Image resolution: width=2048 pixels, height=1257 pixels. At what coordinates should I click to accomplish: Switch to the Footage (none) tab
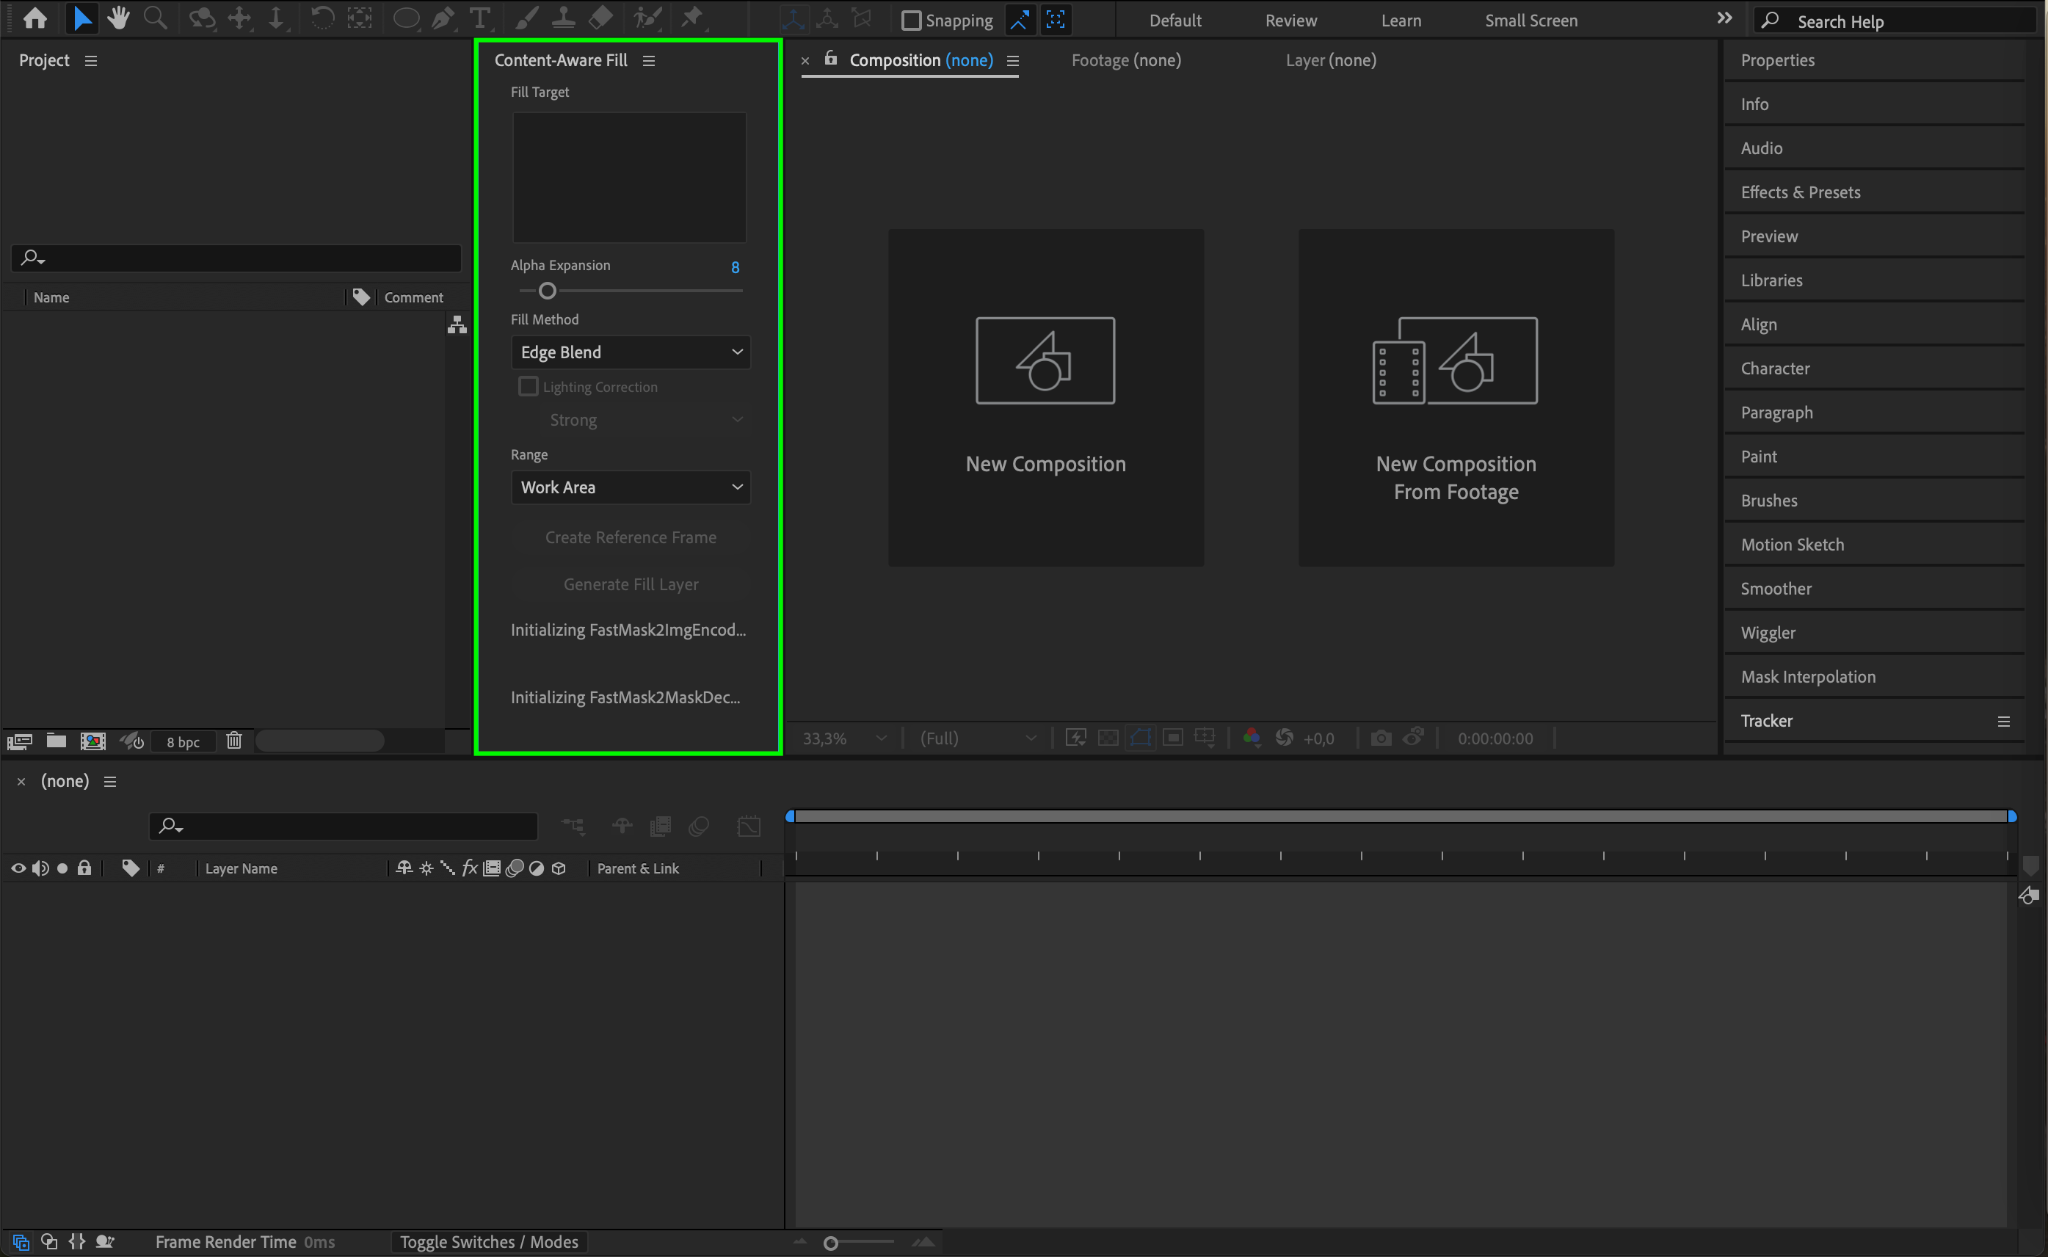1126,60
